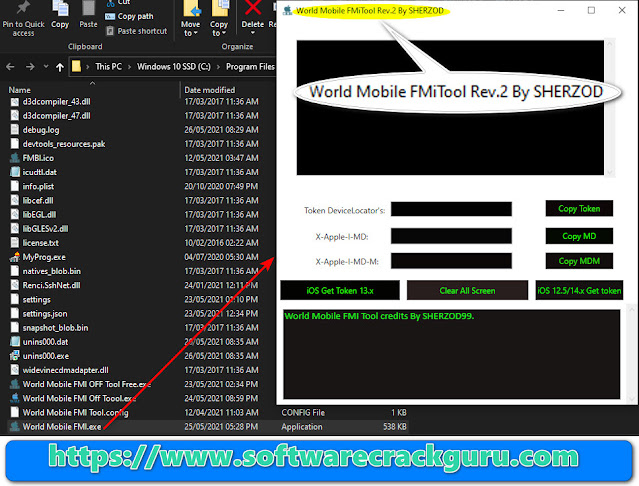
Task: Click Paste shortcut in Clipboard group
Action: [137, 31]
